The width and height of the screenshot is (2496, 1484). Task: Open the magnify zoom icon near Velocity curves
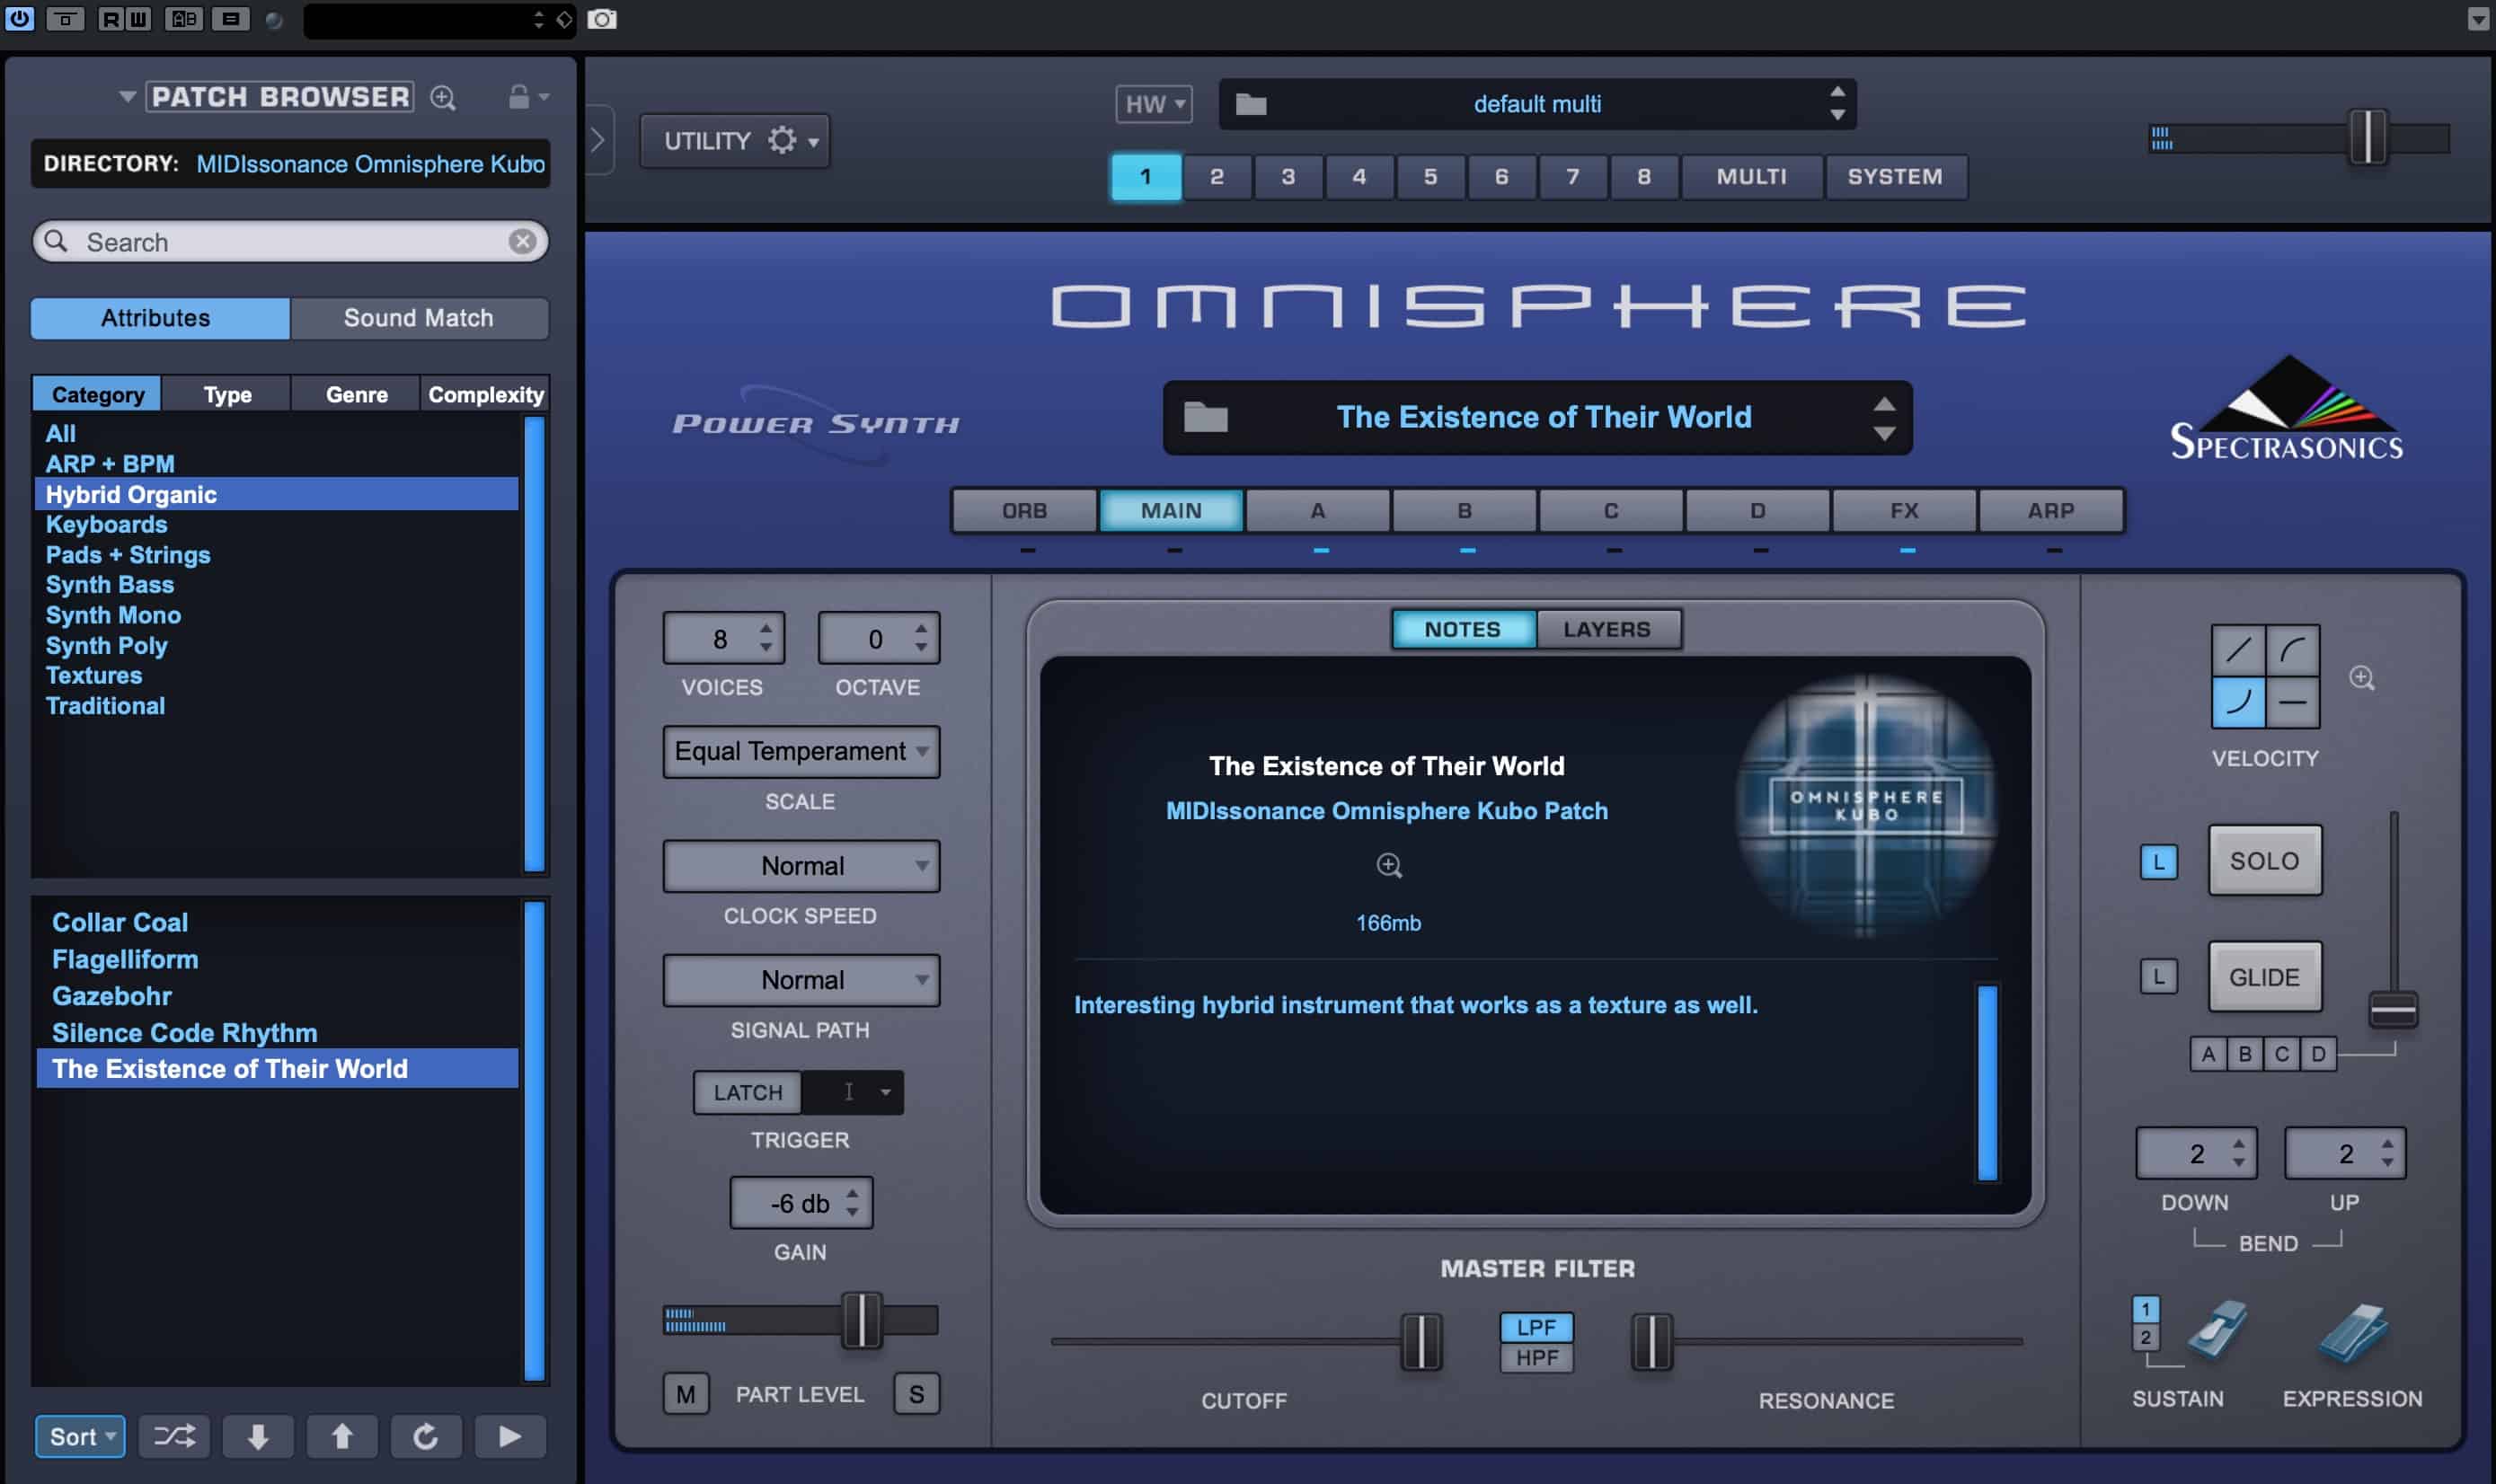(x=2364, y=678)
